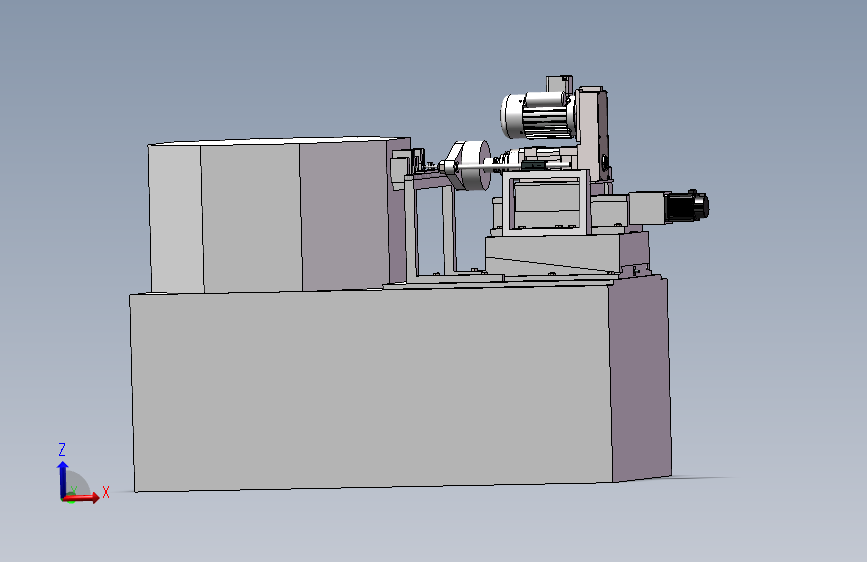
Task: Click the green Y axis label on the triad
Action: [x=73, y=490]
